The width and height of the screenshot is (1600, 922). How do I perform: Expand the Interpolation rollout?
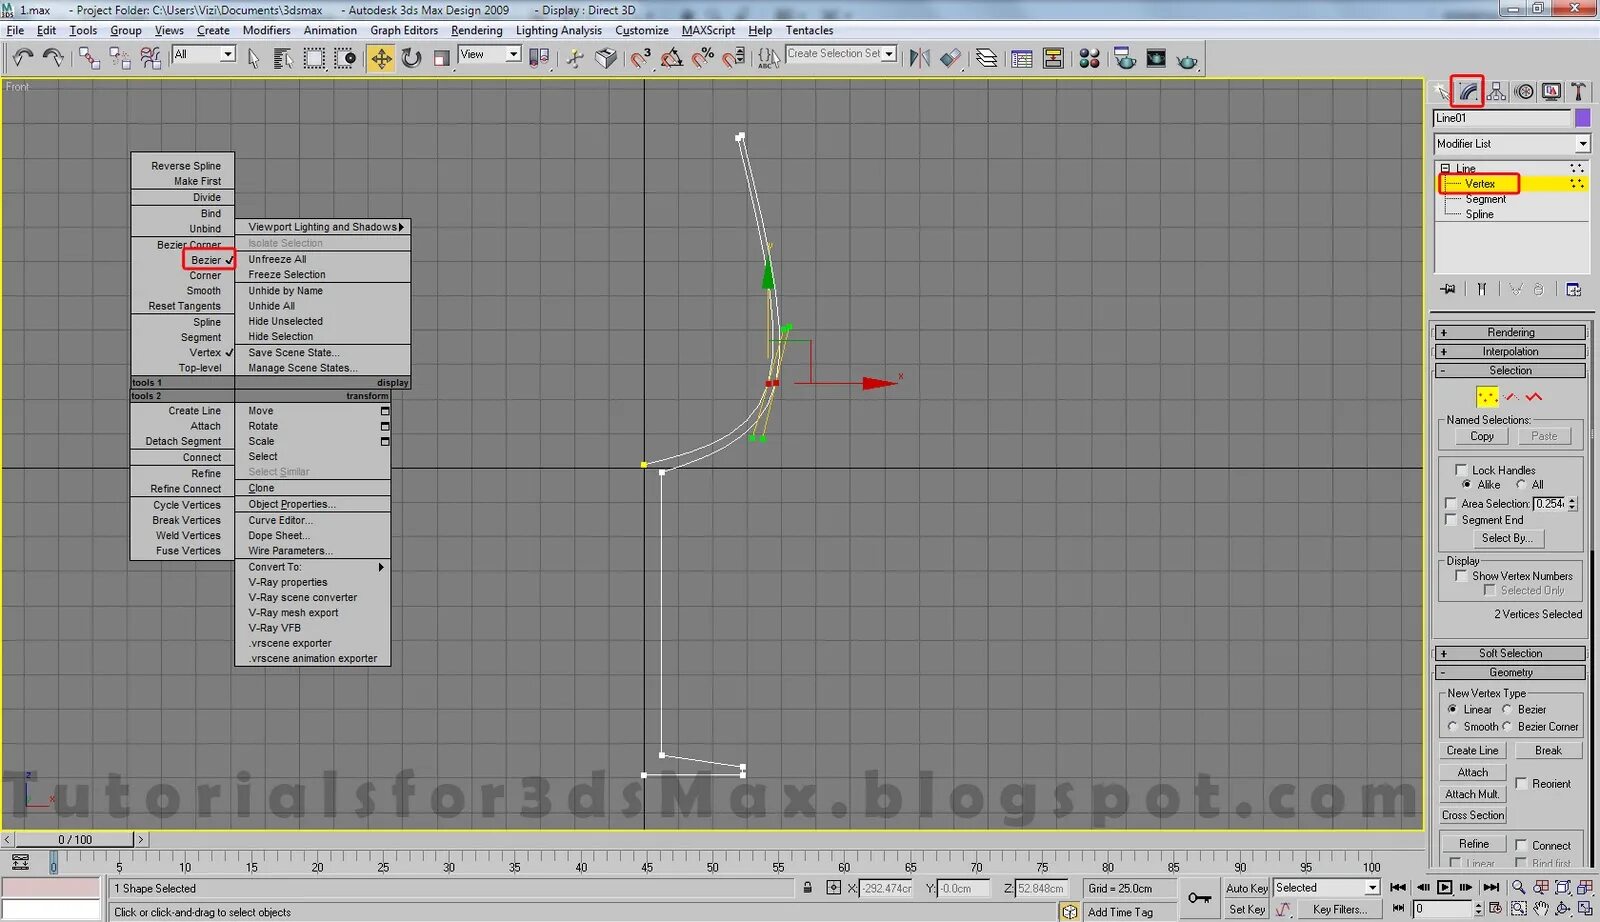click(x=1510, y=351)
